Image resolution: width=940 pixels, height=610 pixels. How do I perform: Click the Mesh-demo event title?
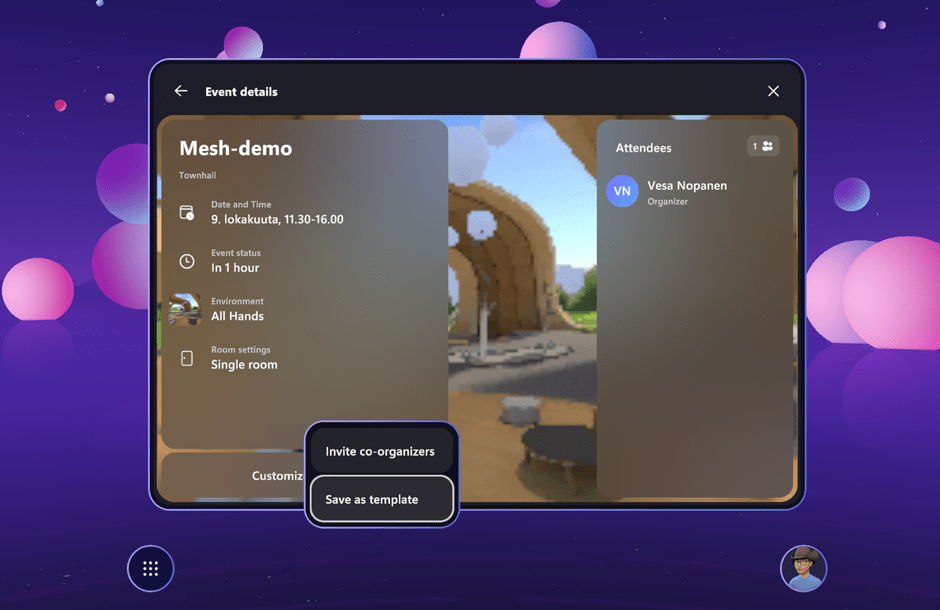[236, 149]
